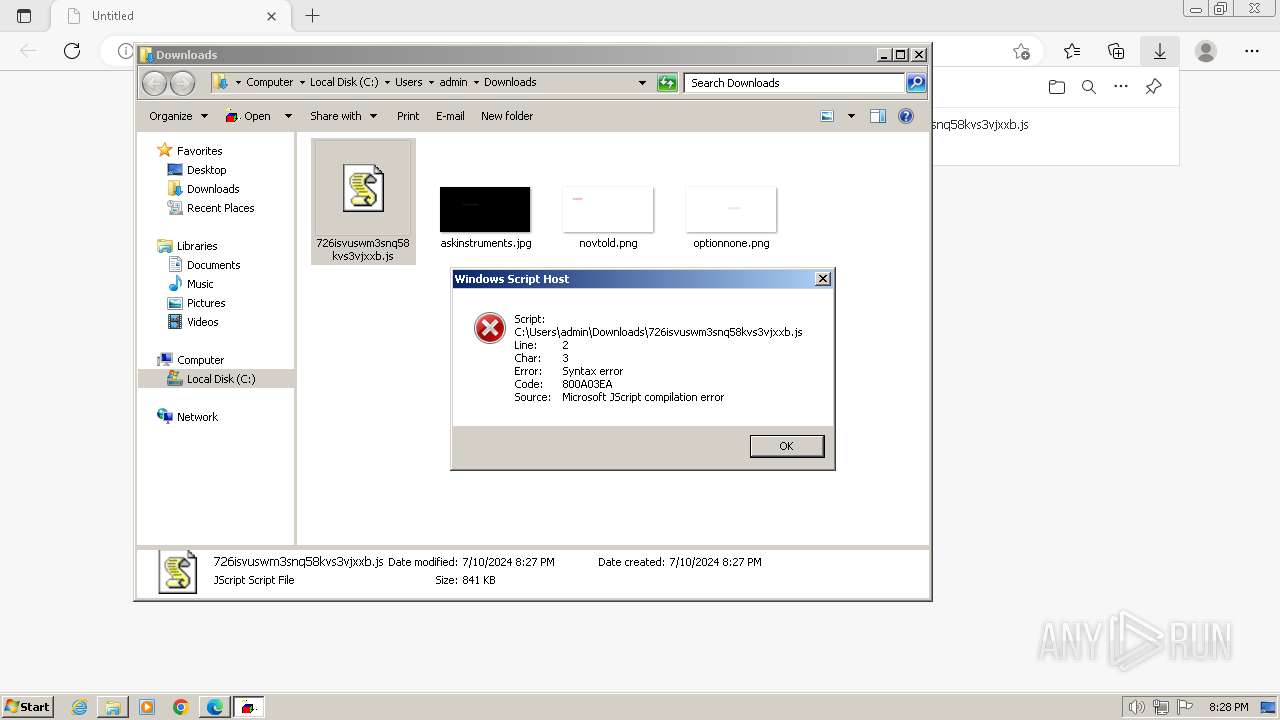
Task: Open Explorer help icon
Action: pyautogui.click(x=906, y=116)
